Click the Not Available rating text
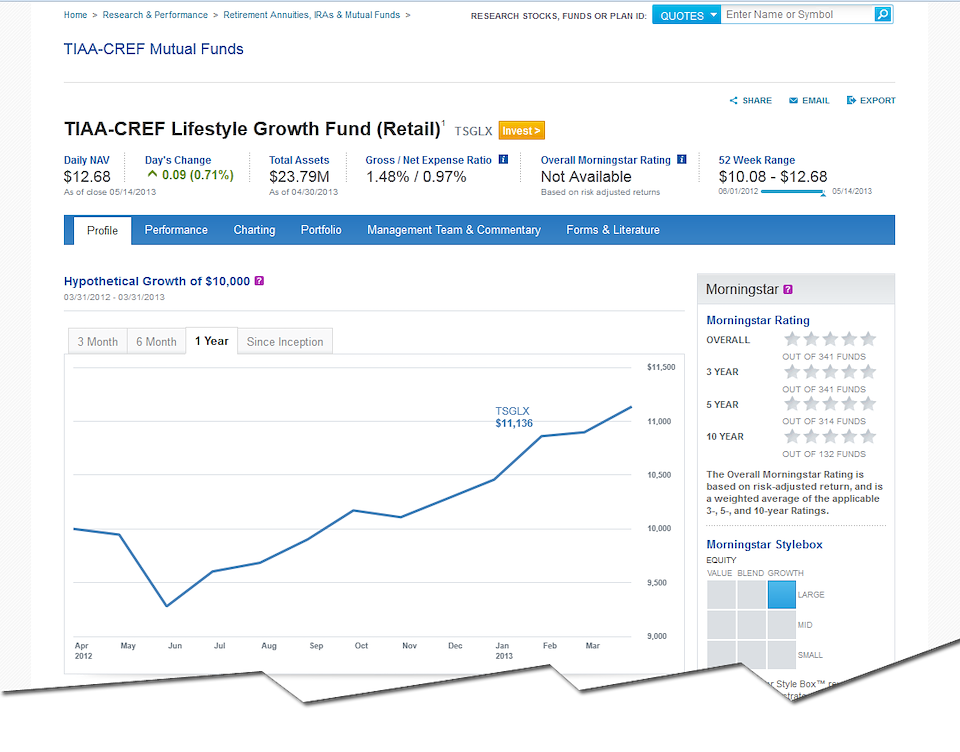 pyautogui.click(x=586, y=177)
